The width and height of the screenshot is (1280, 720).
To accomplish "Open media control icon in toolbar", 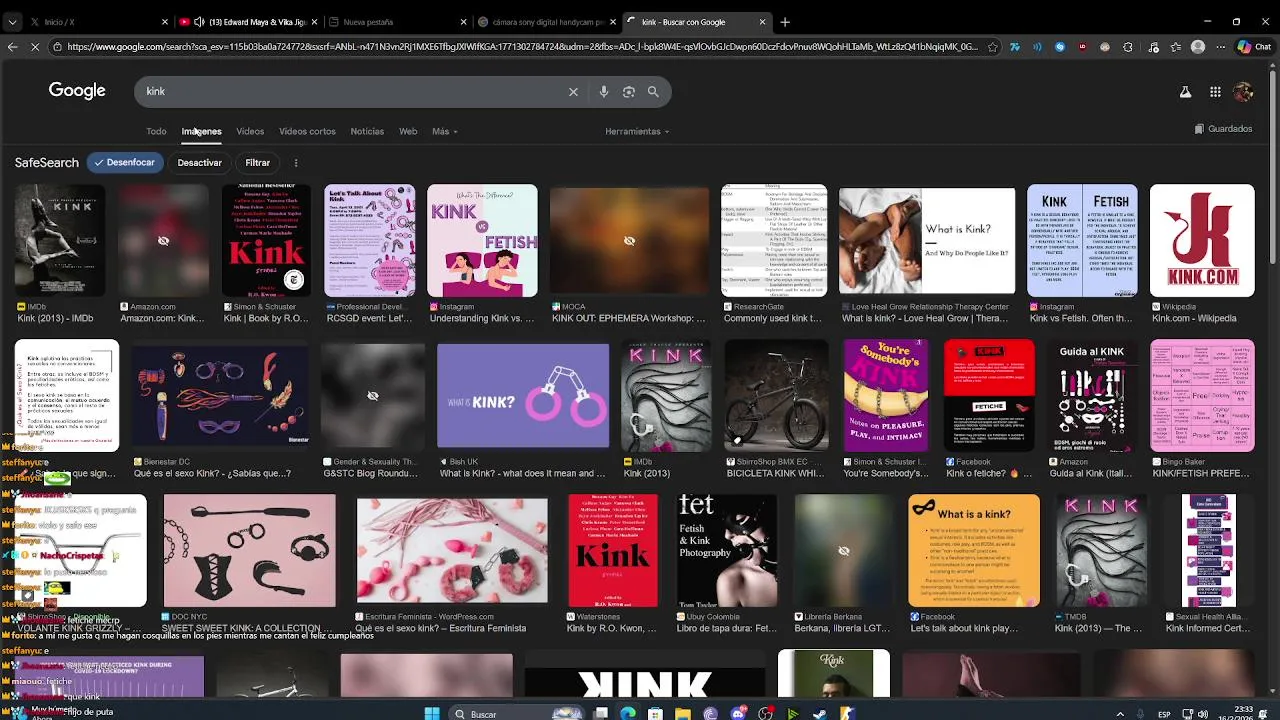I will [x=1152, y=46].
